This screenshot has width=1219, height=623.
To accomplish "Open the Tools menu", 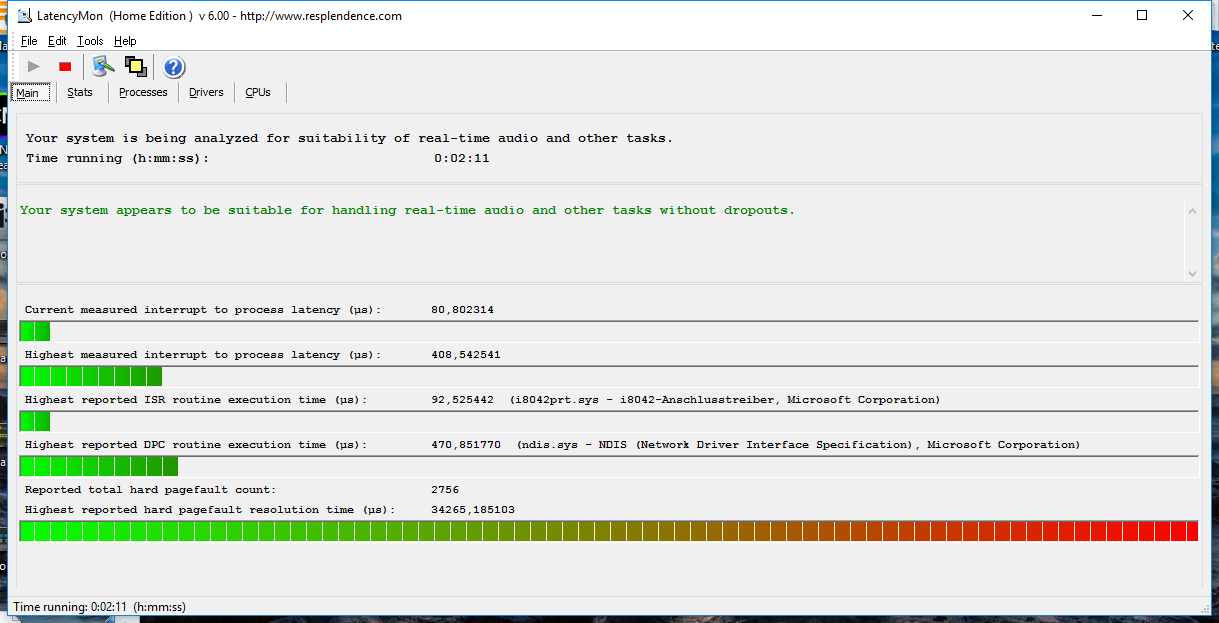I will [x=90, y=41].
